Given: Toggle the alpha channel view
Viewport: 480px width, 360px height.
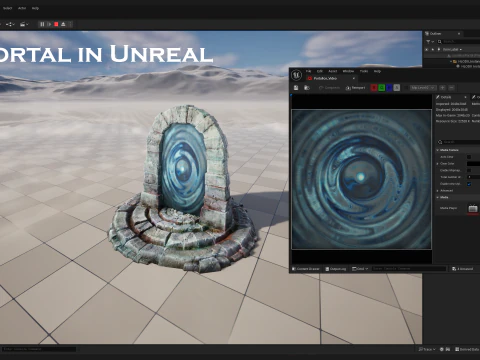Looking at the screenshot, I should 397,88.
